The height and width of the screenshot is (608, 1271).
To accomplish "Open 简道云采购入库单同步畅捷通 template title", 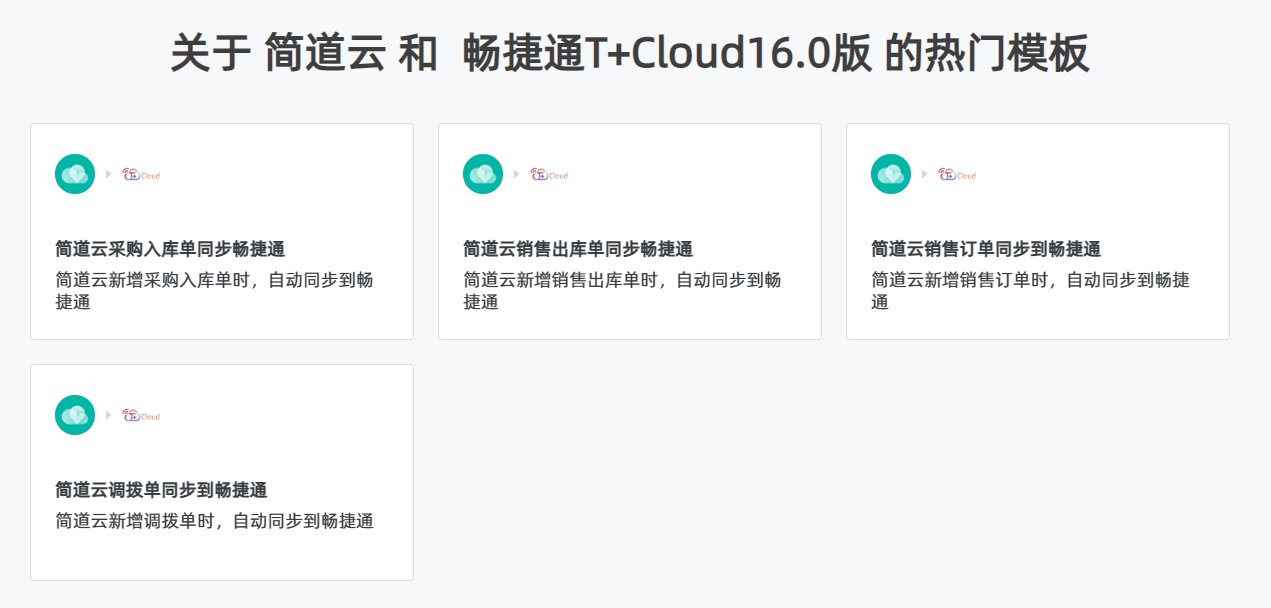I will 170,249.
